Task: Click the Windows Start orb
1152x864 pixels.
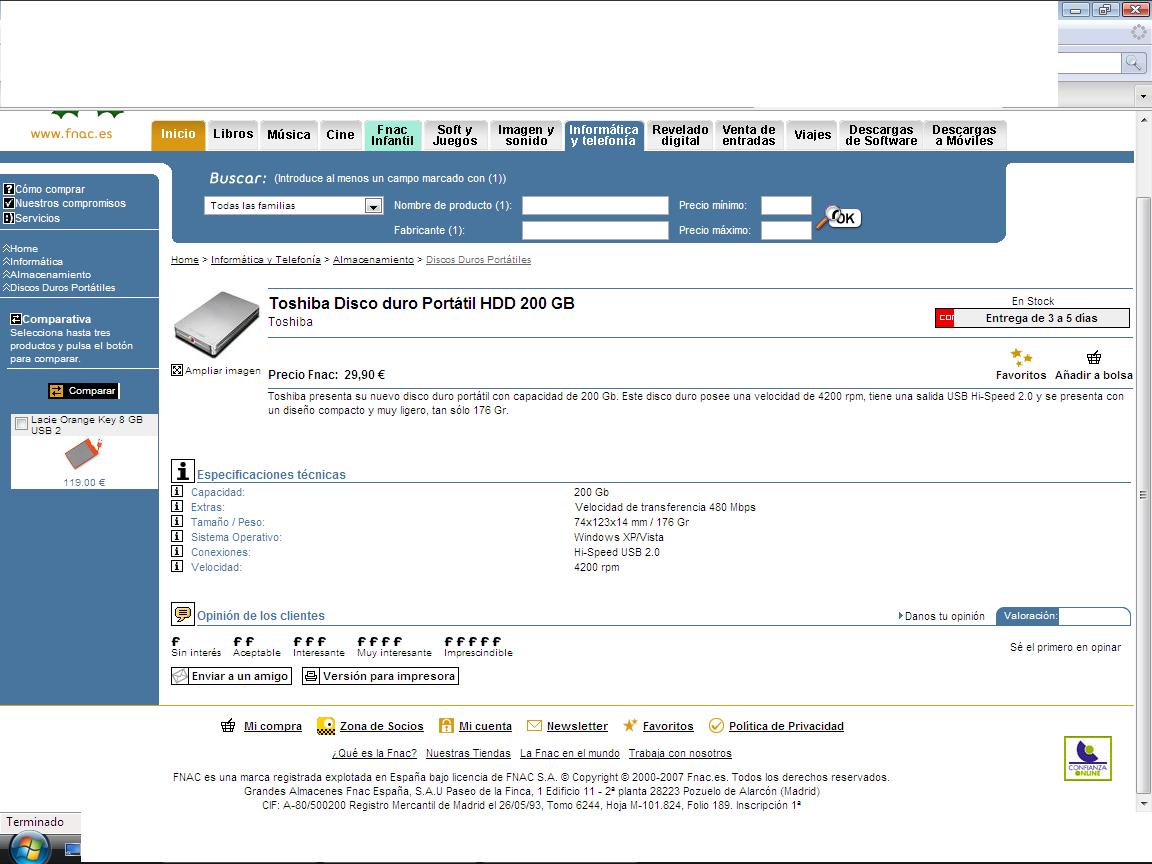Action: click(29, 849)
